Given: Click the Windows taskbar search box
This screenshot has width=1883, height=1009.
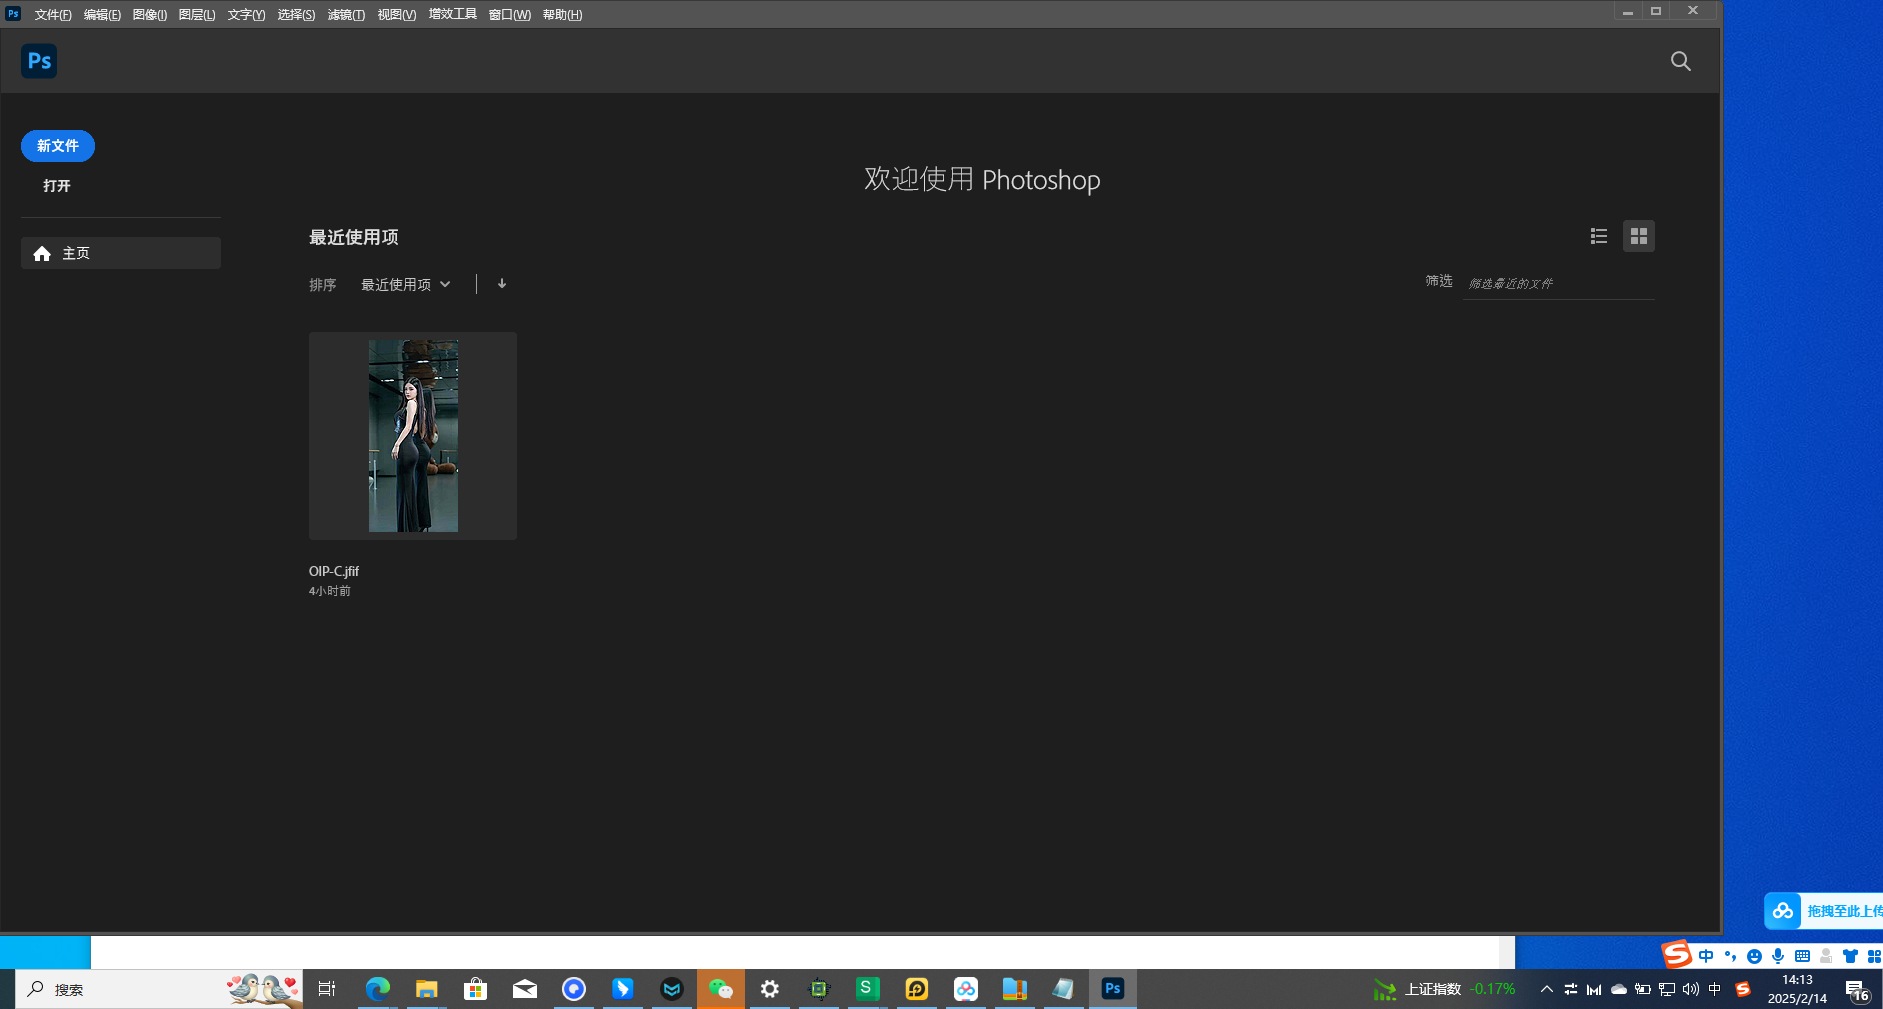Looking at the screenshot, I should [x=160, y=989].
